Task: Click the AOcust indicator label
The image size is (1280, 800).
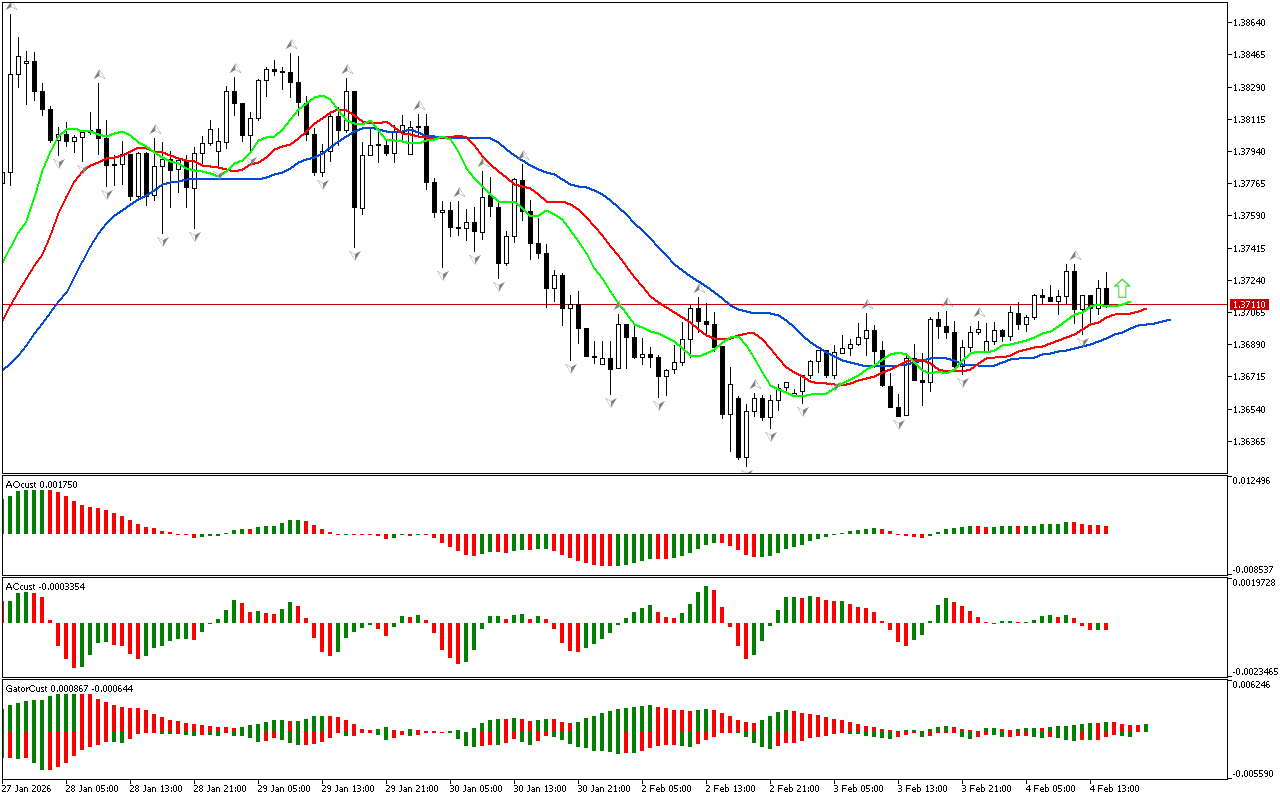Action: coord(40,485)
